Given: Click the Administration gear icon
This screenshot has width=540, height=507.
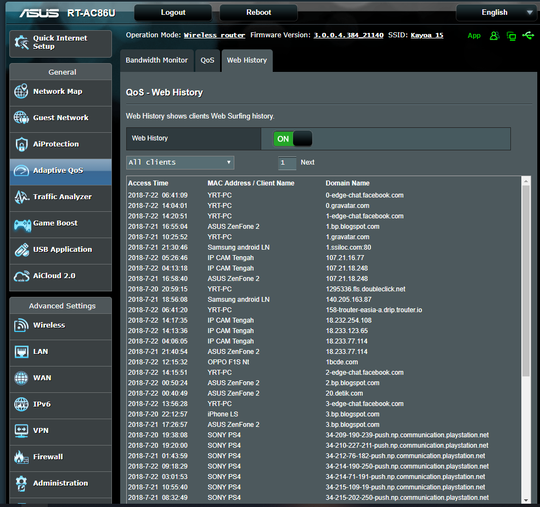Looking at the screenshot, I should pos(21,483).
